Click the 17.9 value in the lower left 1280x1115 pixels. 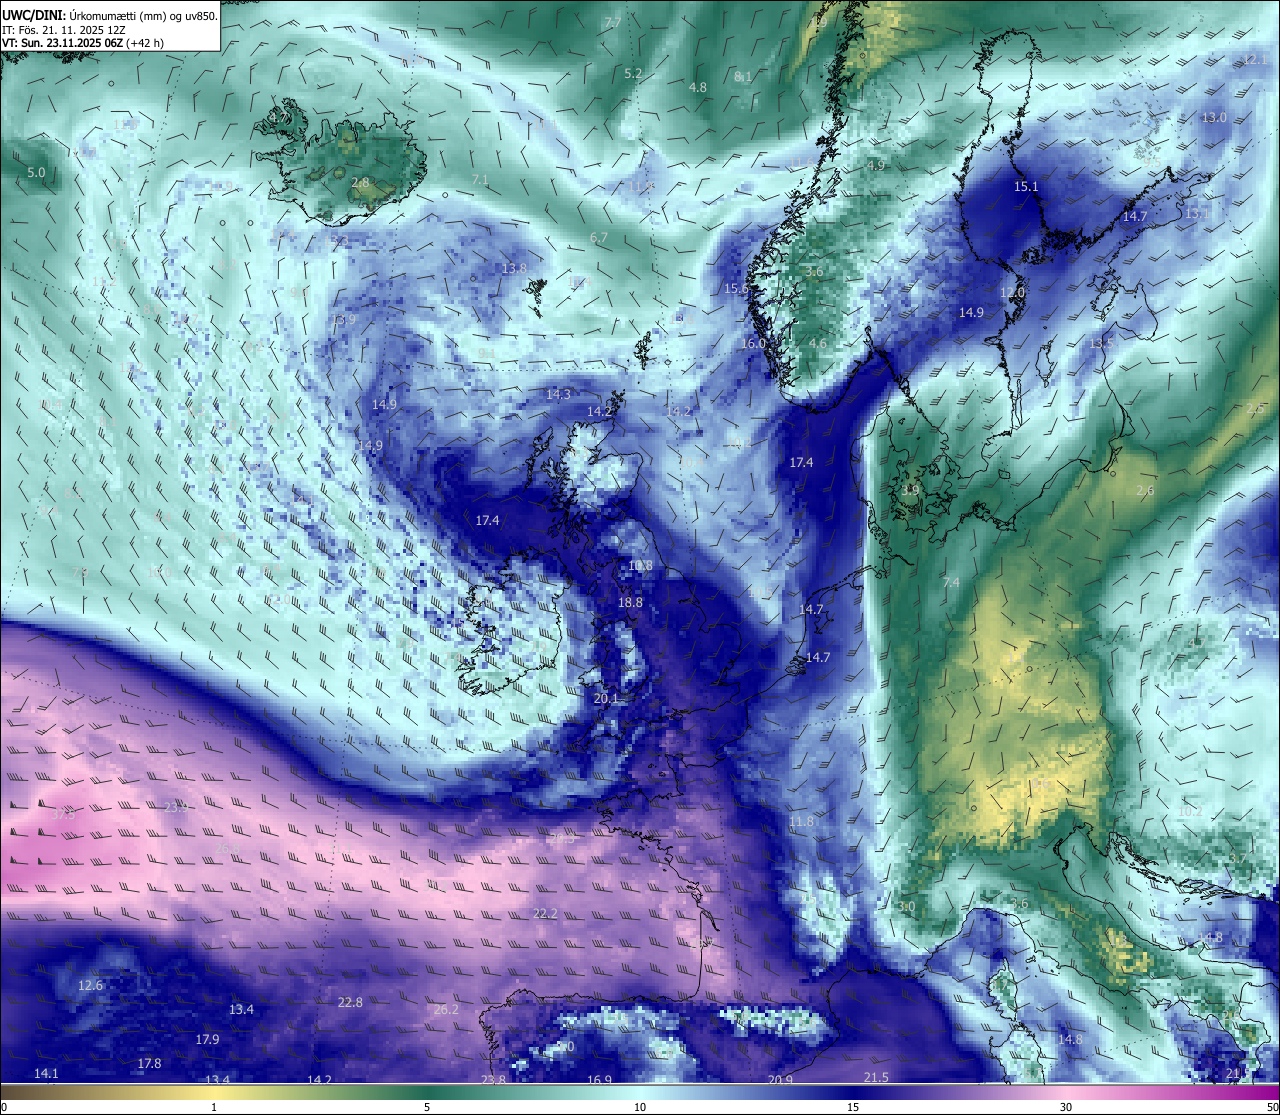207,1040
